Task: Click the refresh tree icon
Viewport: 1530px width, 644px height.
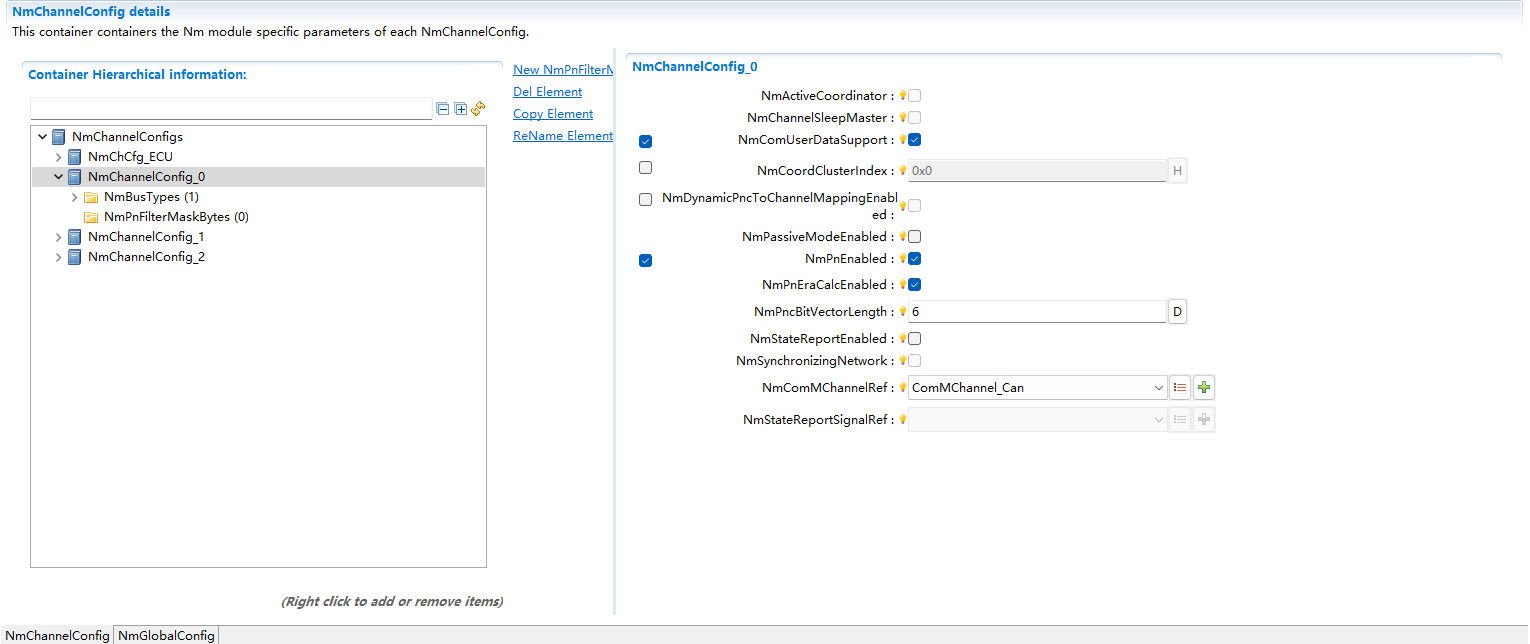Action: (478, 108)
